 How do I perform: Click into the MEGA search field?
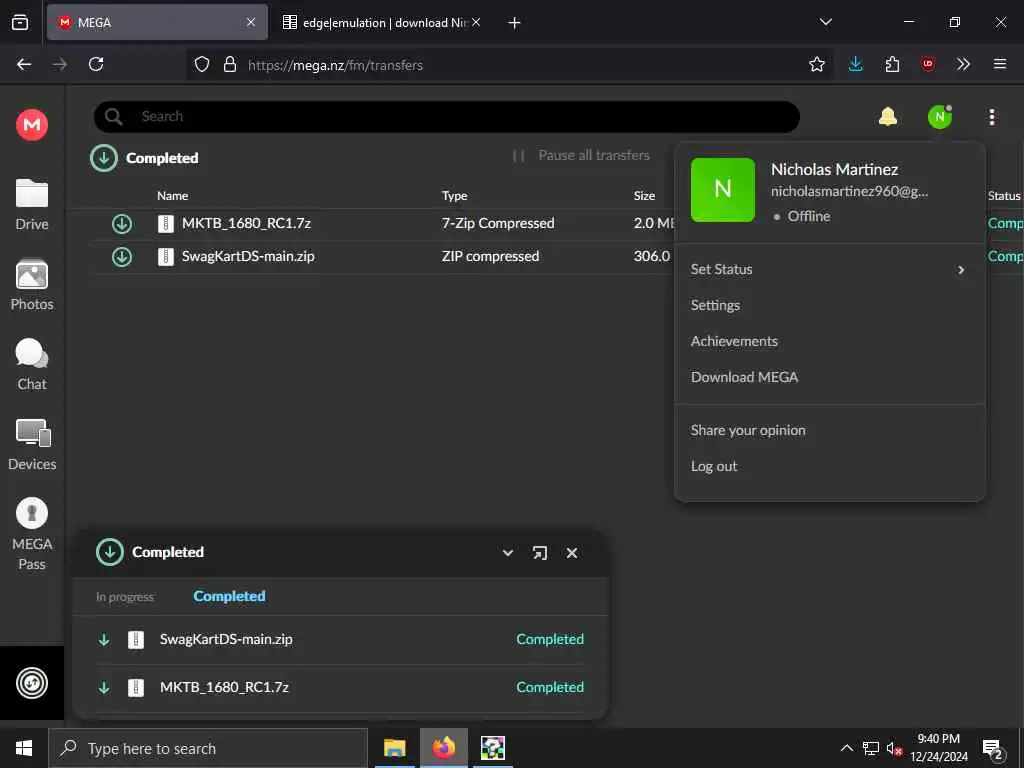pos(446,117)
